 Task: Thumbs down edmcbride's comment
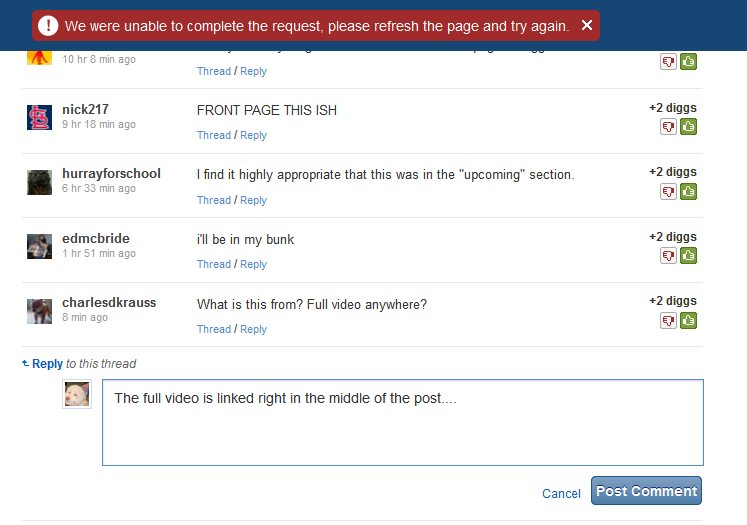coord(668,256)
